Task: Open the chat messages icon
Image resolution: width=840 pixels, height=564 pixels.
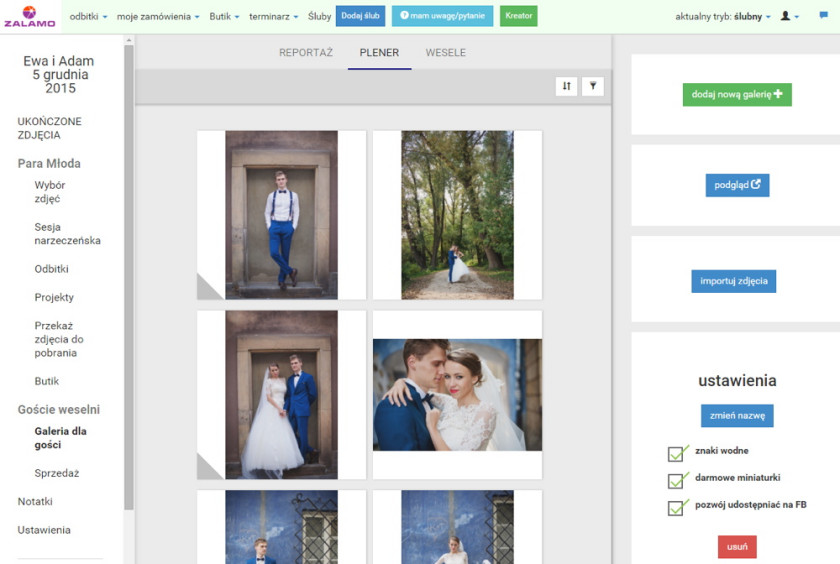Action: click(x=823, y=16)
